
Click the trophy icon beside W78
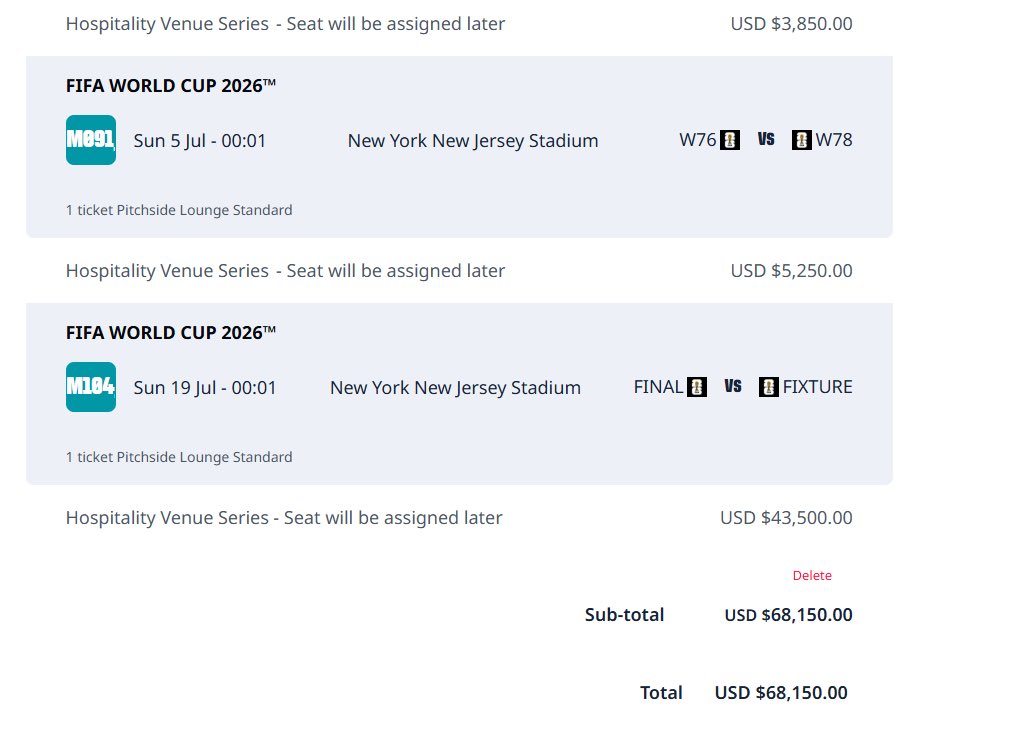[x=801, y=140]
